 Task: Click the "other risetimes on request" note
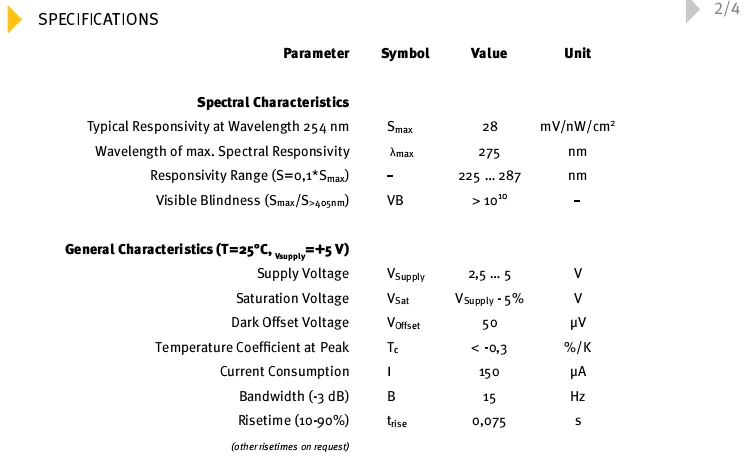(290, 445)
